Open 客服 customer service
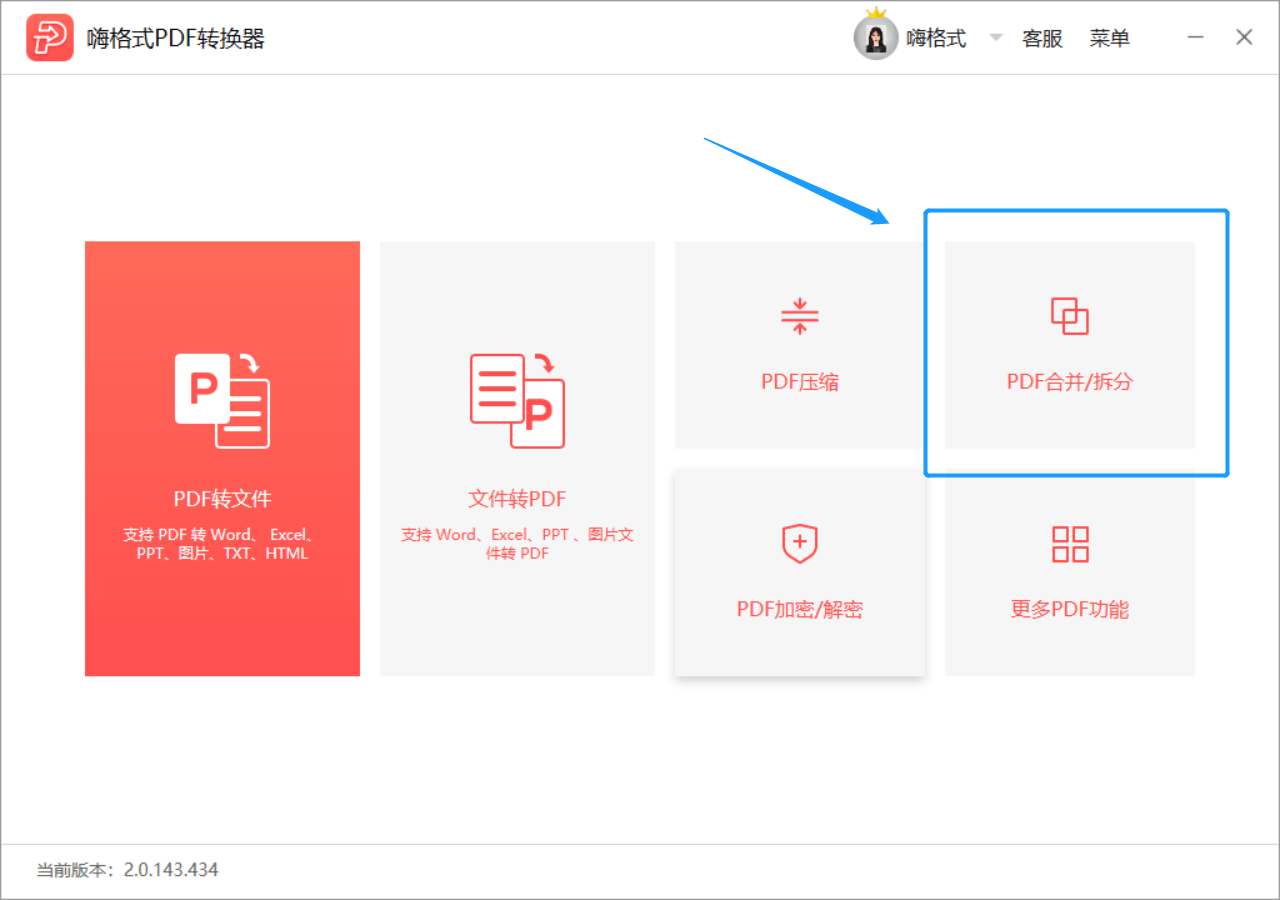The image size is (1280, 900). 1042,38
